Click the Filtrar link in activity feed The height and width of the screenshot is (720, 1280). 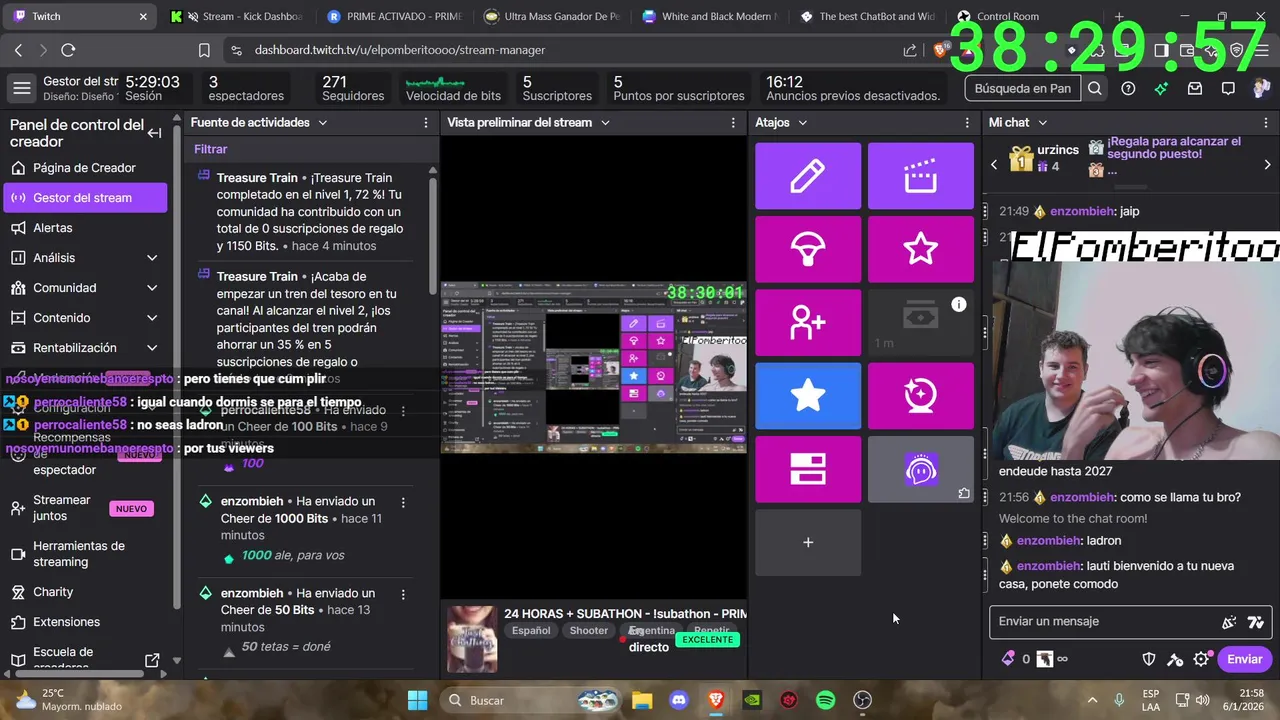coord(211,149)
